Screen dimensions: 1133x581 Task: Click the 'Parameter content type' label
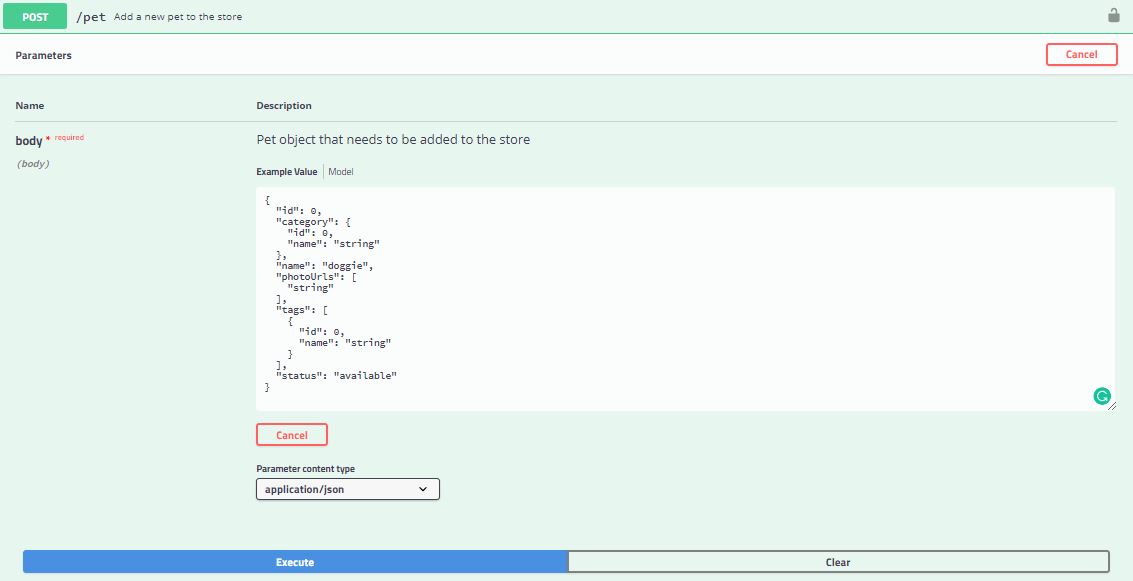(305, 469)
